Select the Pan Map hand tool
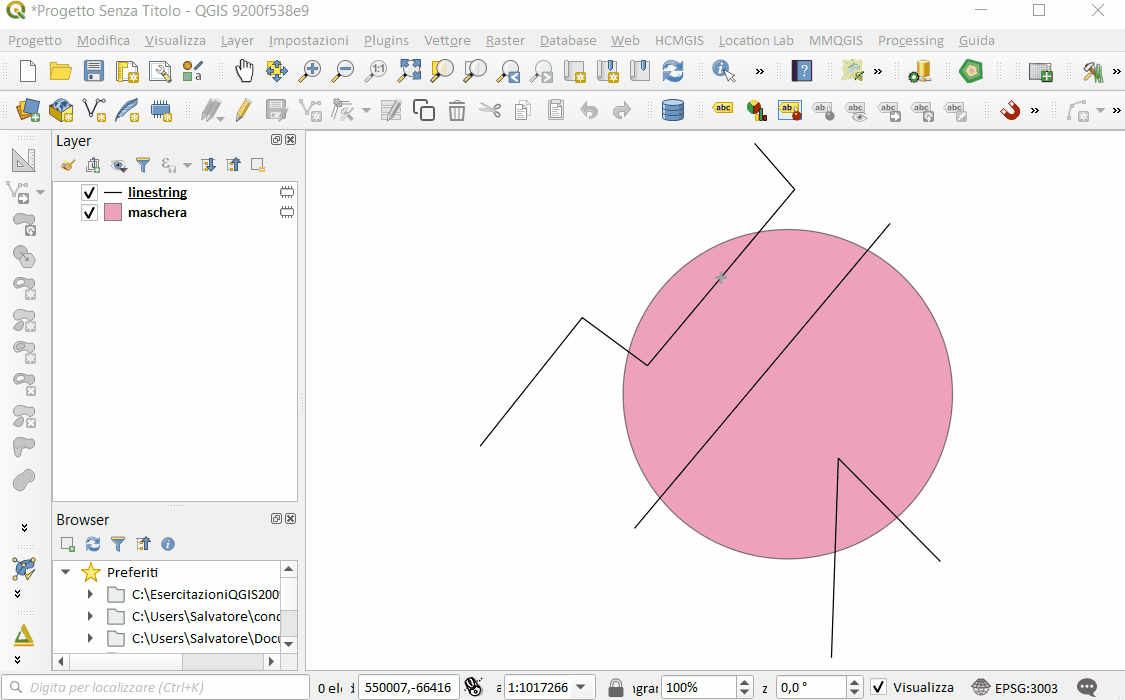 244,71
